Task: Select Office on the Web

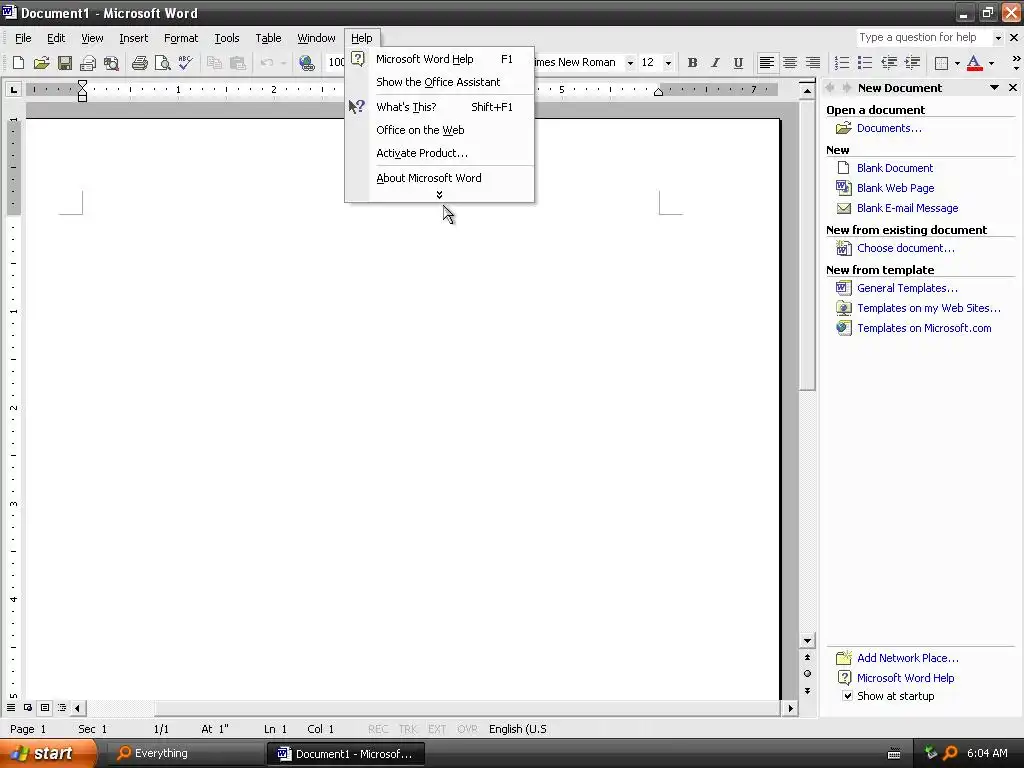Action: click(x=440, y=130)
